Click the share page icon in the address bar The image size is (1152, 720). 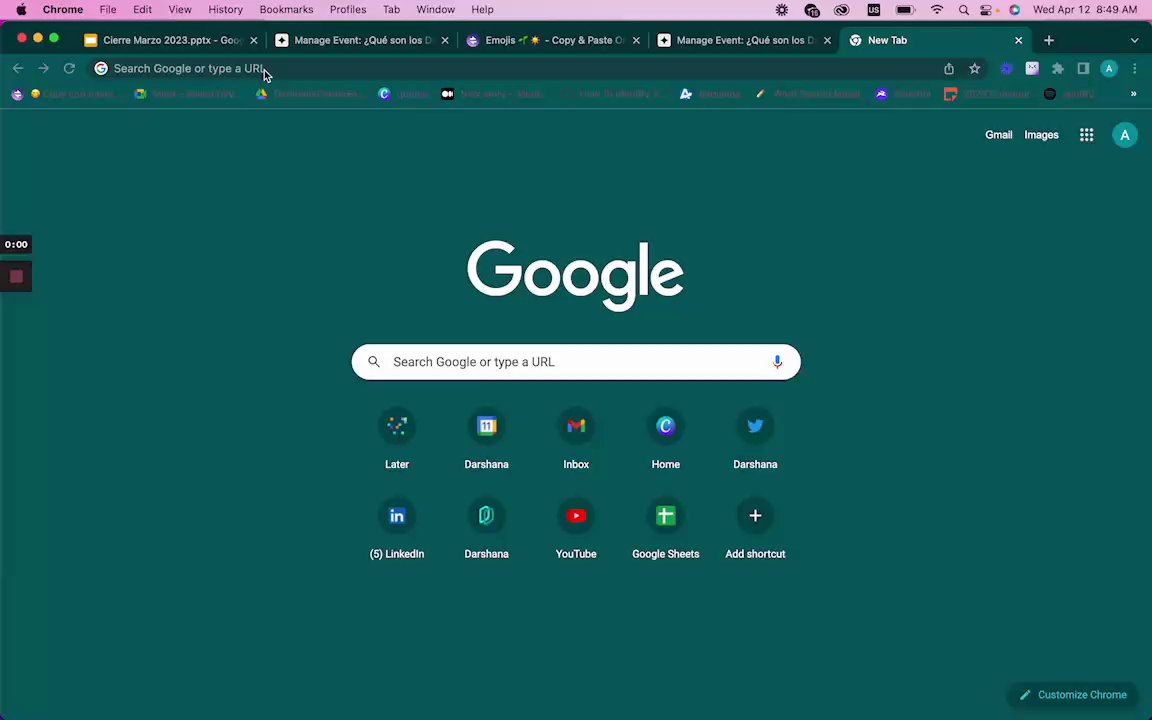(x=949, y=68)
